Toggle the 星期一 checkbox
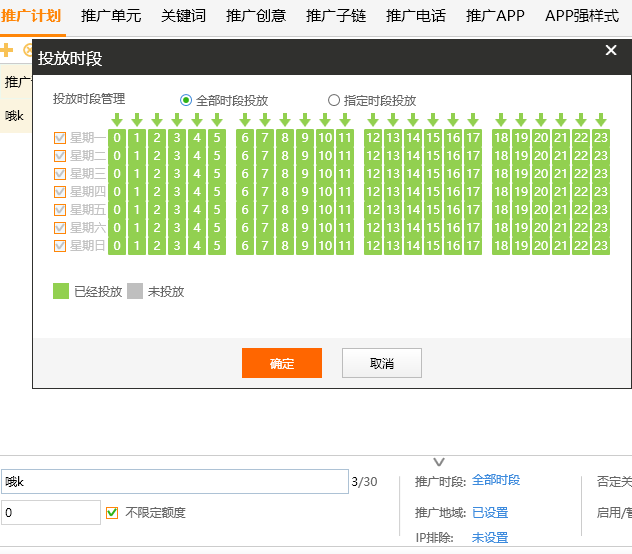This screenshot has height=554, width=632. point(60,138)
